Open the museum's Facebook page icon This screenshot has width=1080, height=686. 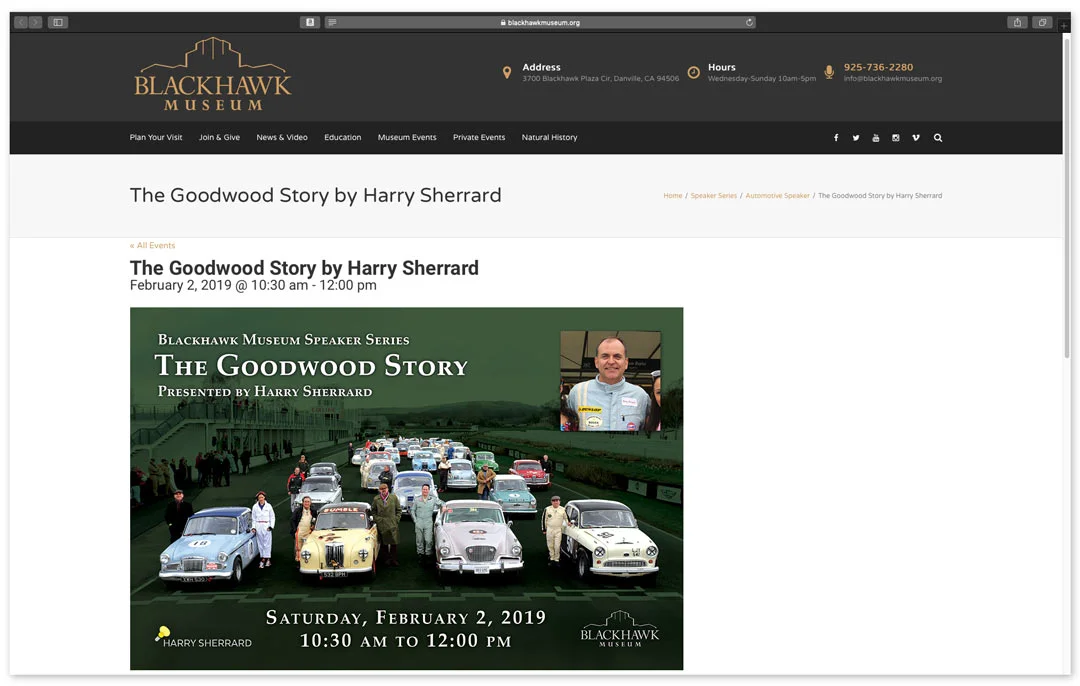coord(836,138)
